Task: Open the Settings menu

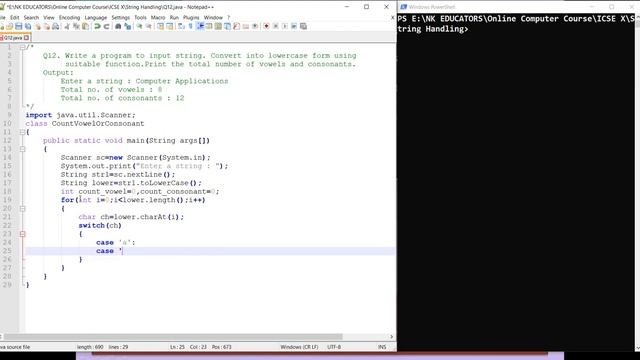Action: pyautogui.click(x=120, y=18)
